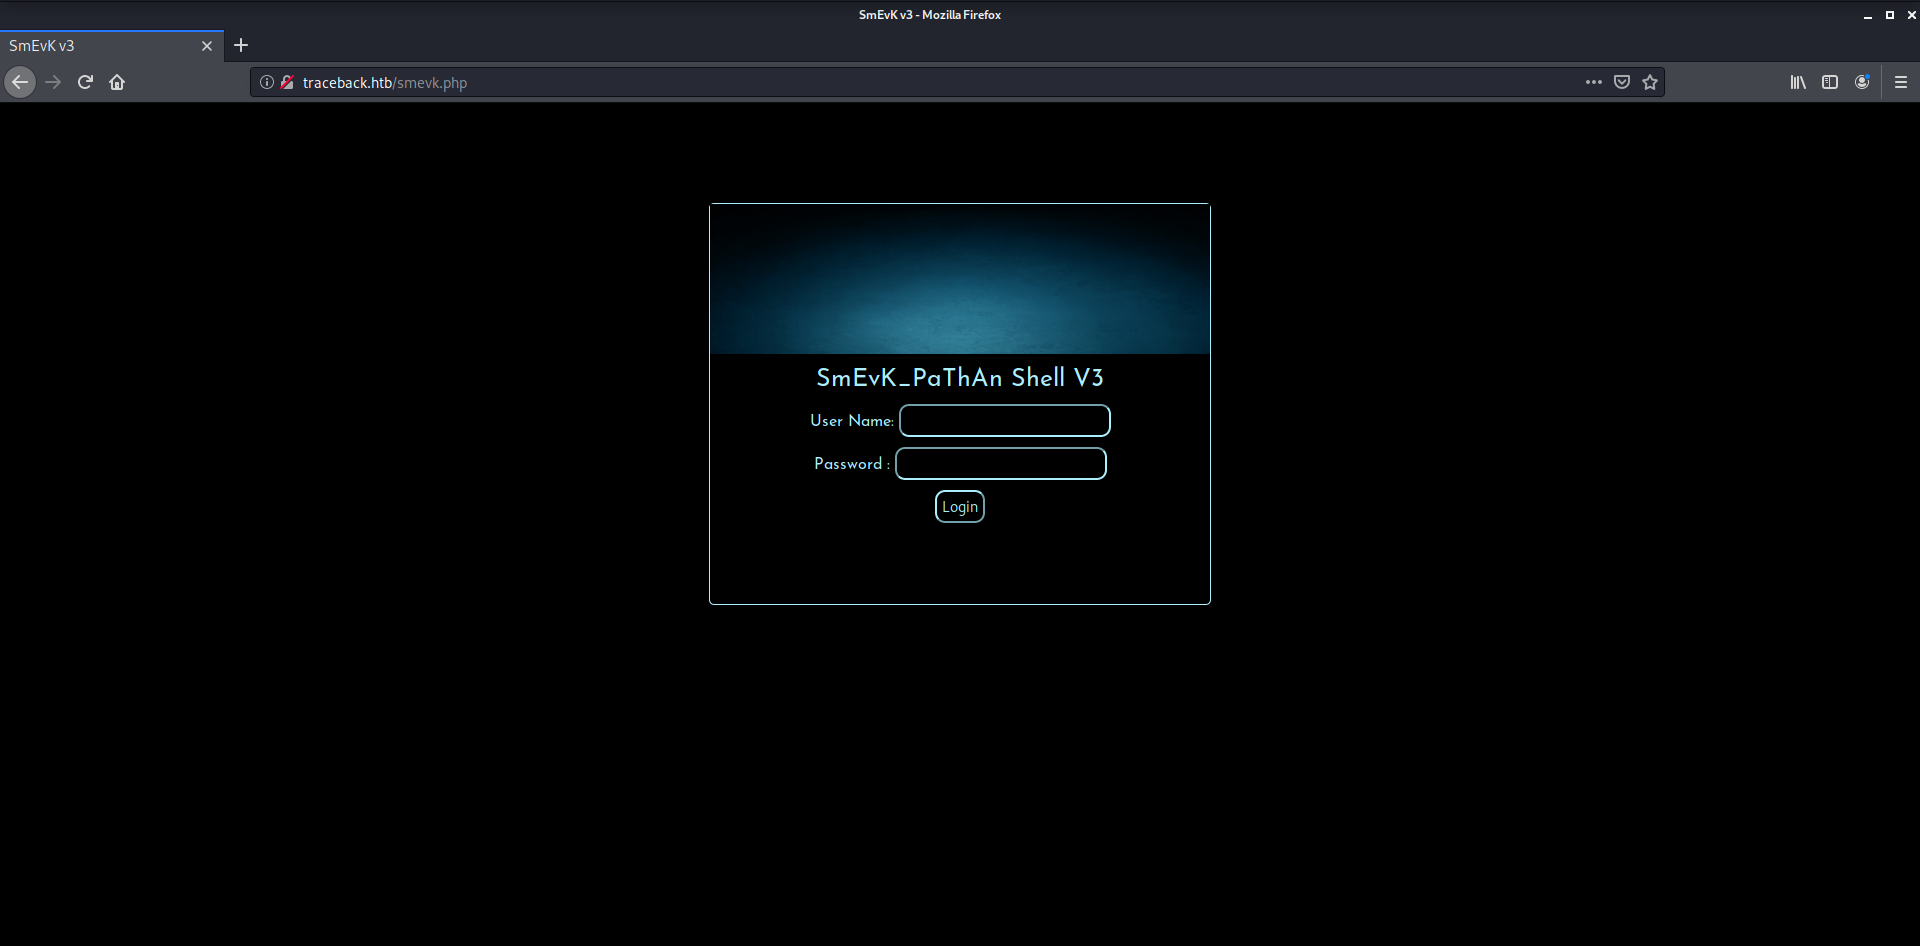The height and width of the screenshot is (946, 1920).
Task: Open page actions three-dot menu
Action: [1593, 82]
